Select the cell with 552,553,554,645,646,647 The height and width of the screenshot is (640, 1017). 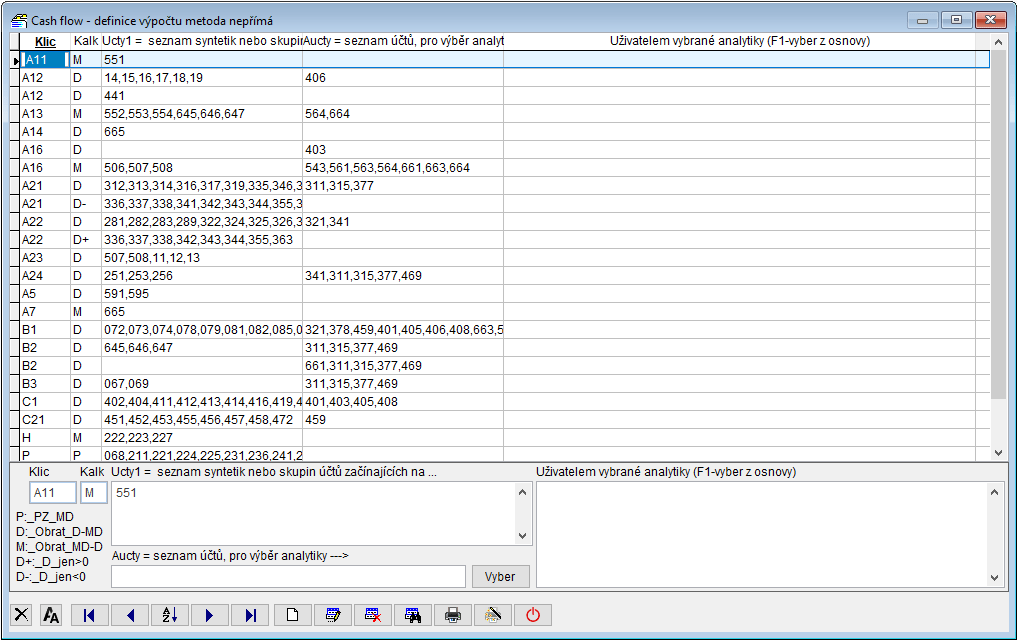coord(201,114)
